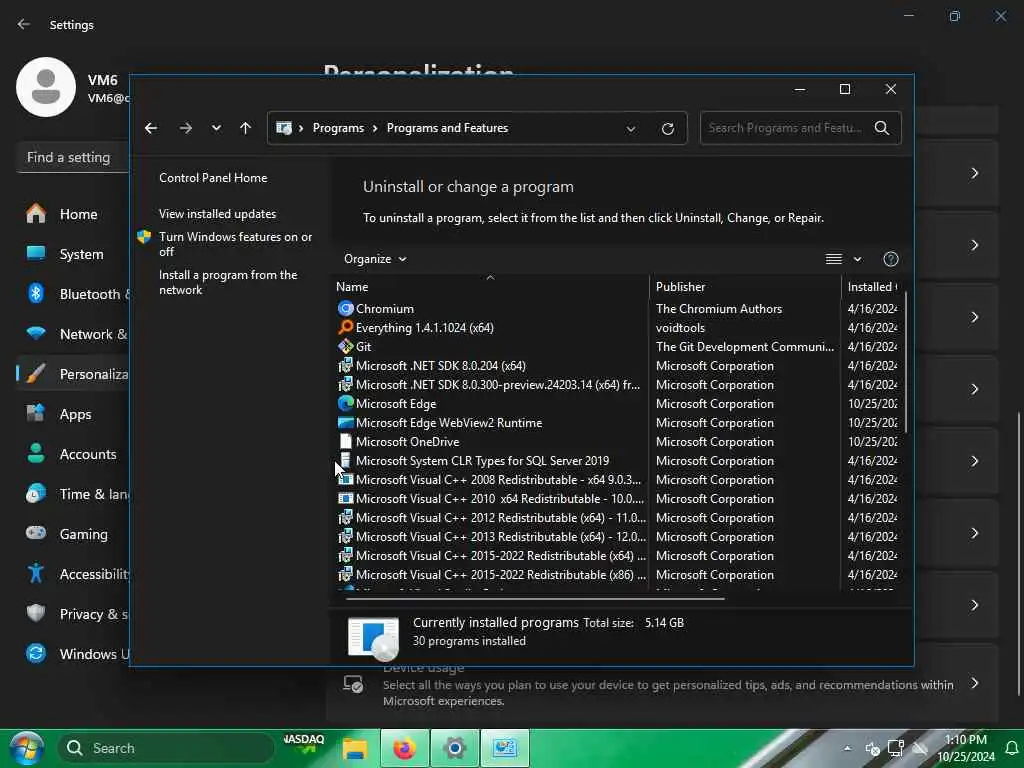Sort by the Publisher column header
This screenshot has height=768, width=1024.
pos(745,287)
